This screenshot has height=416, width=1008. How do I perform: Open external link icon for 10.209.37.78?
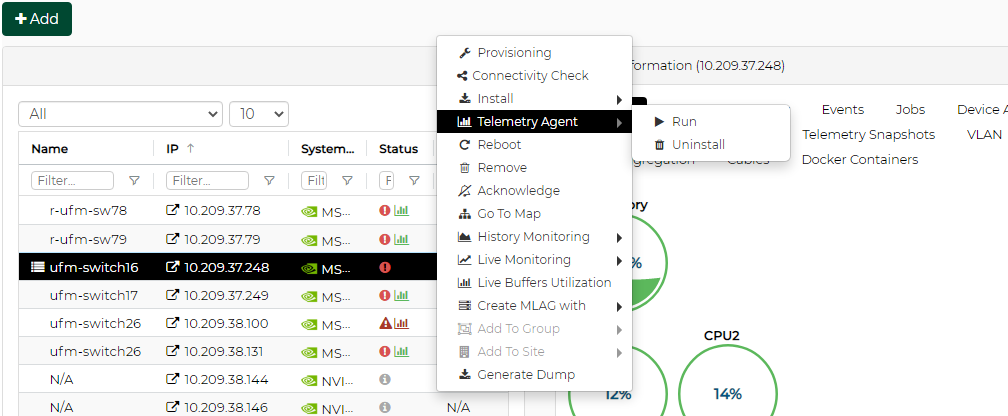coord(173,211)
